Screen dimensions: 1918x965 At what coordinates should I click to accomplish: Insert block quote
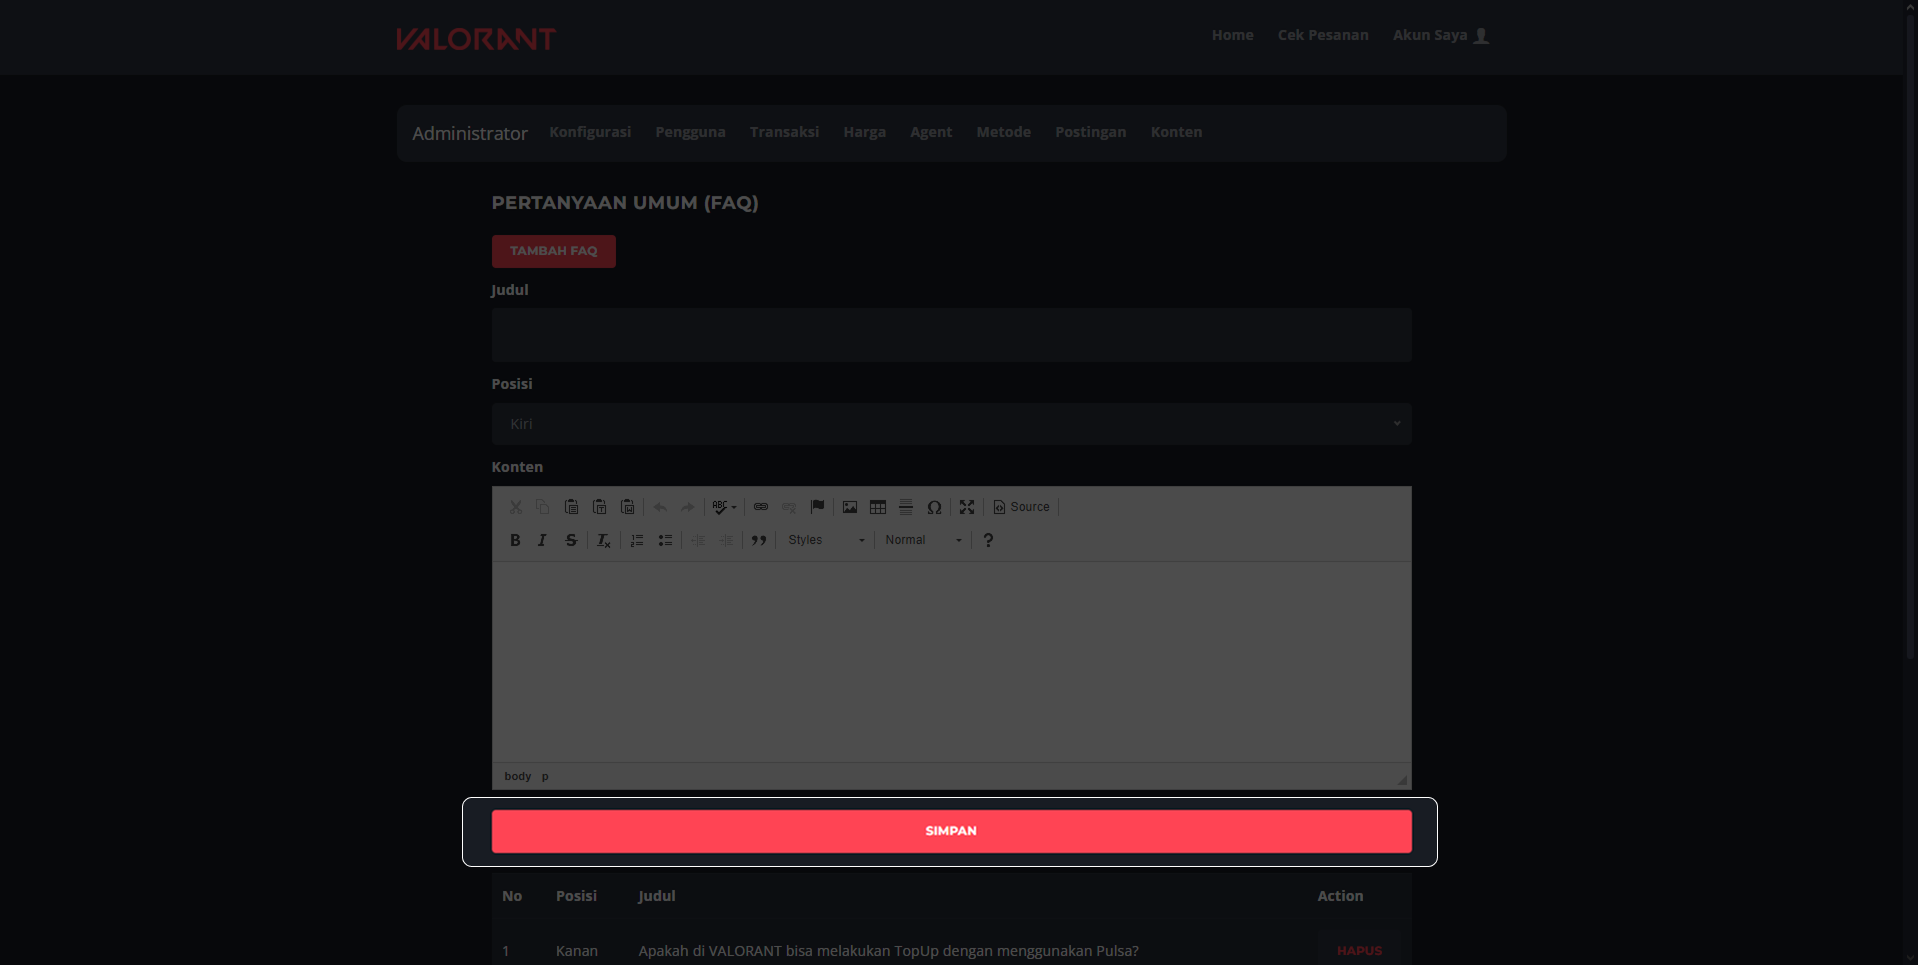[760, 540]
